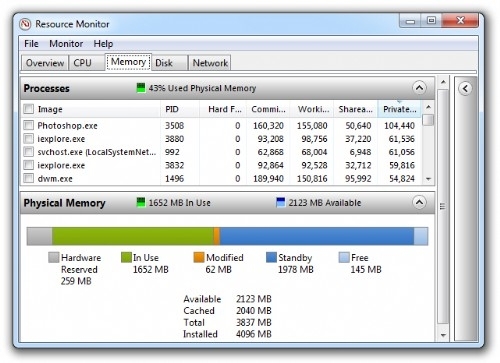
Task: Click the gray Hardware Reserved bar segment
Action: coord(39,236)
